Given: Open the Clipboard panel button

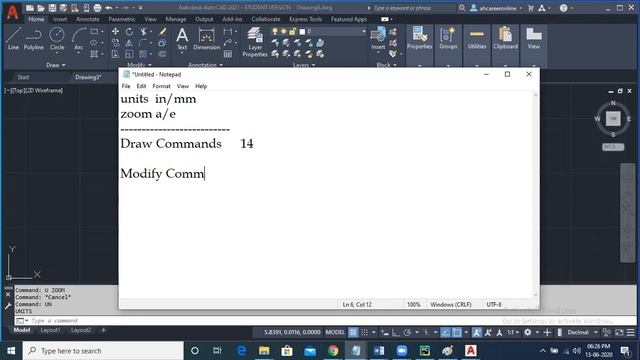Looking at the screenshot, I should coord(505,39).
